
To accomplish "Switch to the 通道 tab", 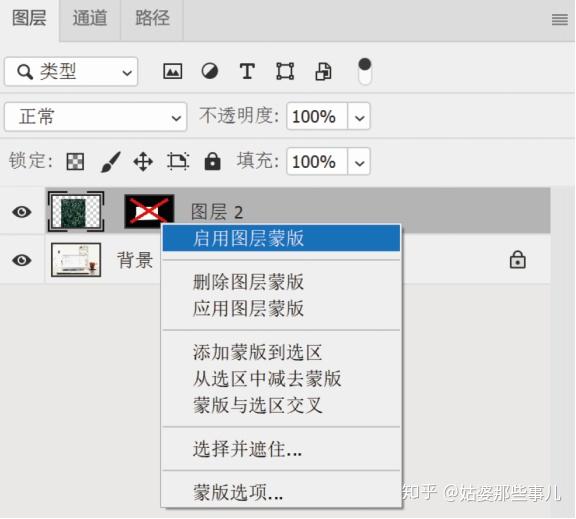I will tap(90, 18).
